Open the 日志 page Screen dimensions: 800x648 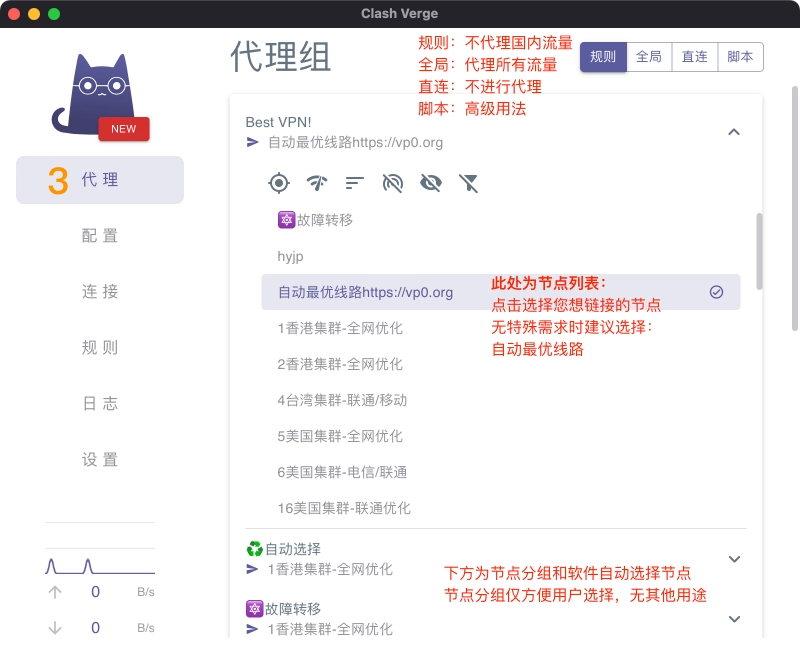pyautogui.click(x=100, y=403)
